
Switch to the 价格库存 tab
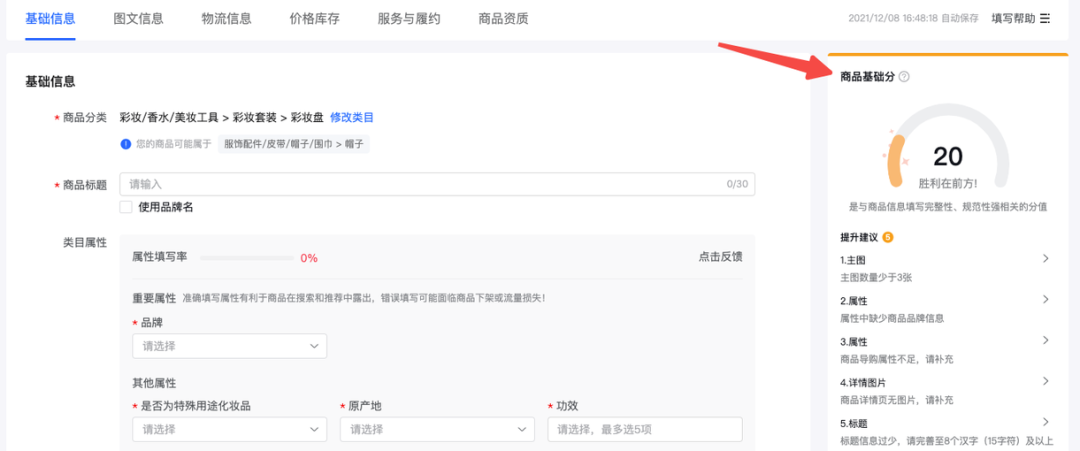(315, 19)
